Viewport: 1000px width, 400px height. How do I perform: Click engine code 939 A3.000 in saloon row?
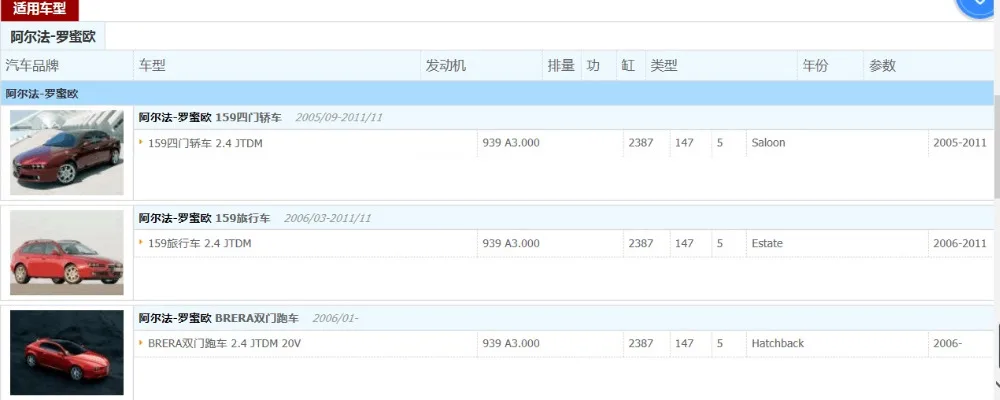(511, 143)
